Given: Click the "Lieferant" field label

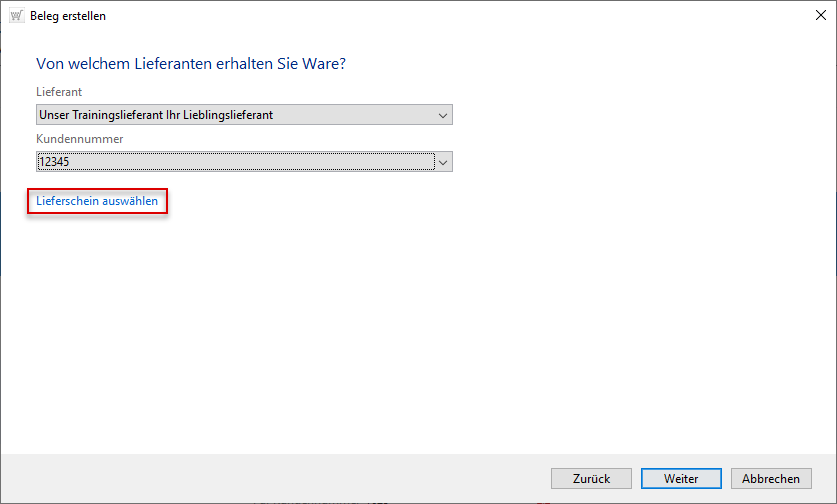Looking at the screenshot, I should (x=59, y=92).
